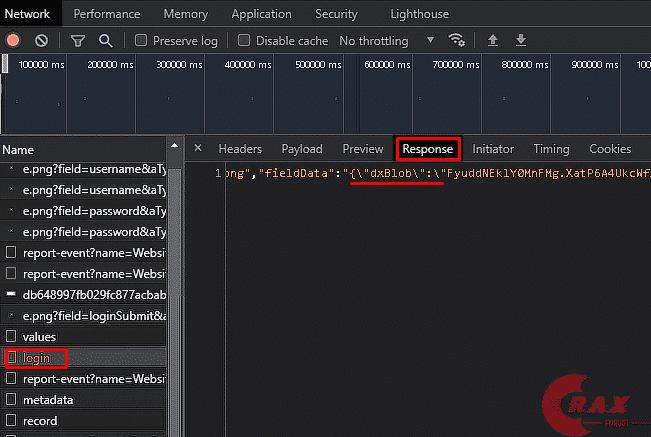Import HAR file upload arrow
The width and height of the screenshot is (651, 437).
[x=493, y=40]
